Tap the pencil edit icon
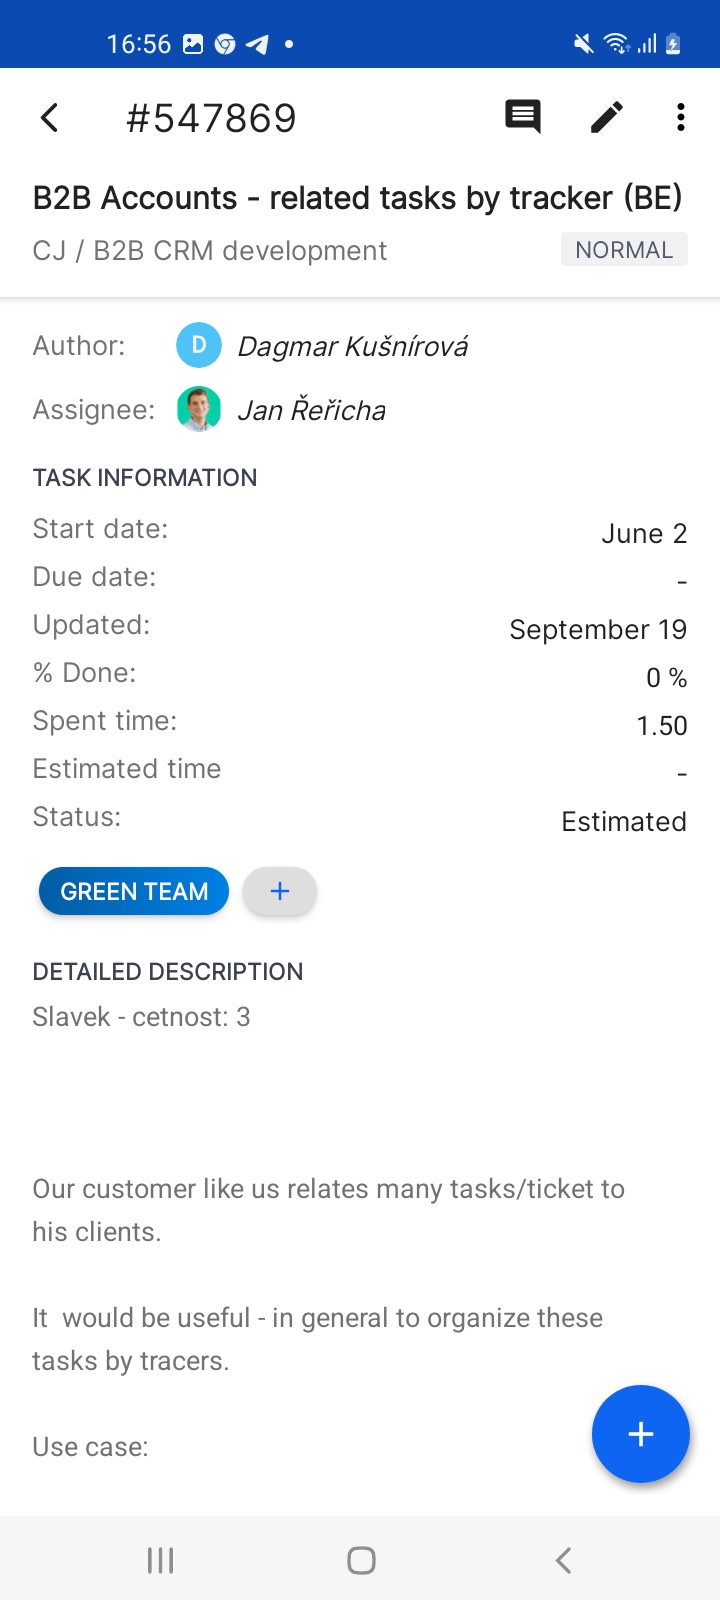Viewport: 720px width, 1600px height. pos(606,117)
